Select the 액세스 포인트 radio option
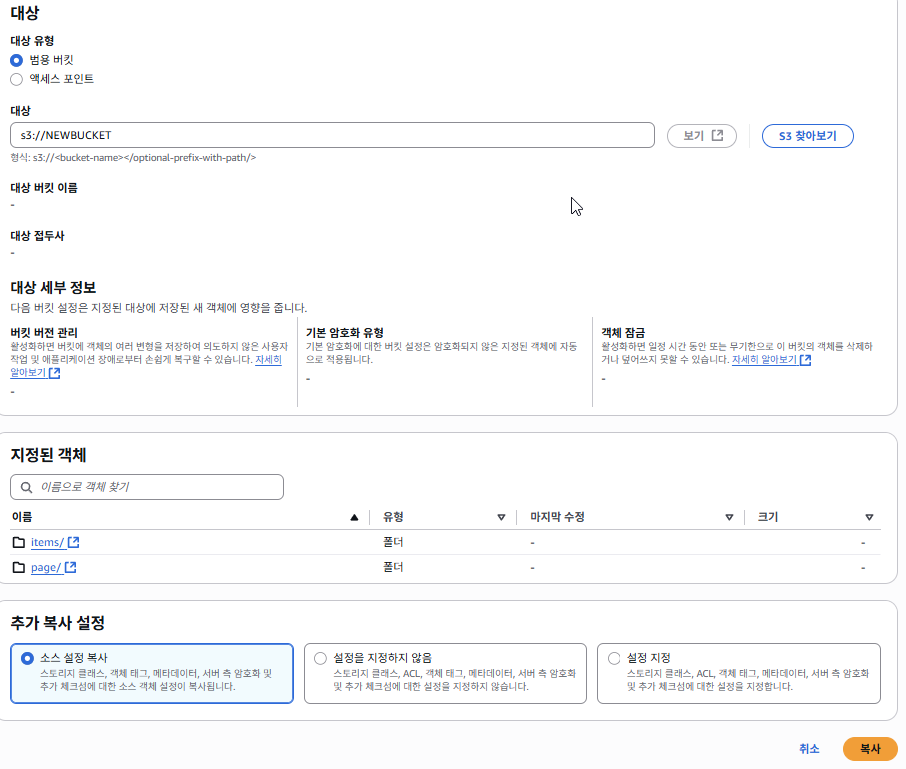906x769 pixels. pyautogui.click(x=16, y=79)
